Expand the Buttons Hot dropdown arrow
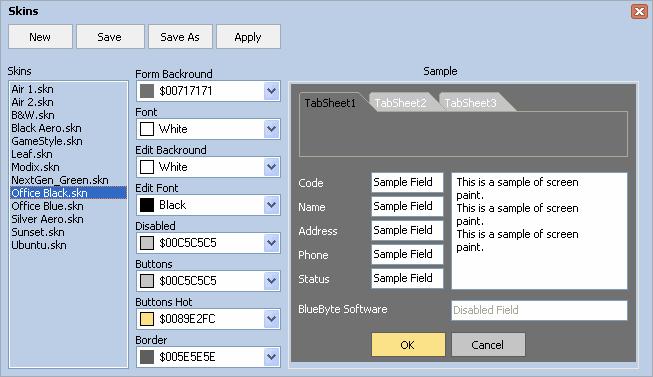The height and width of the screenshot is (377, 653). 272,319
